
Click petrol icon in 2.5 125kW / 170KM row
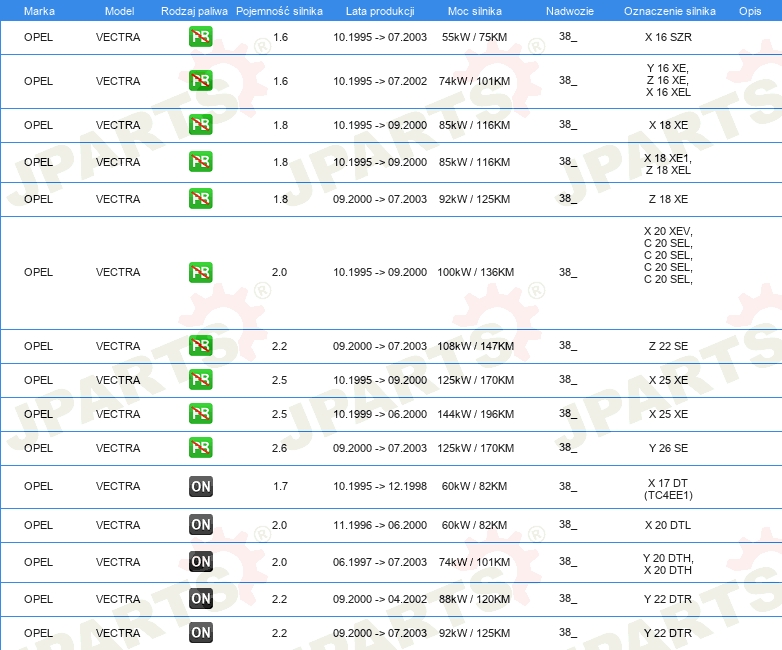tap(200, 380)
